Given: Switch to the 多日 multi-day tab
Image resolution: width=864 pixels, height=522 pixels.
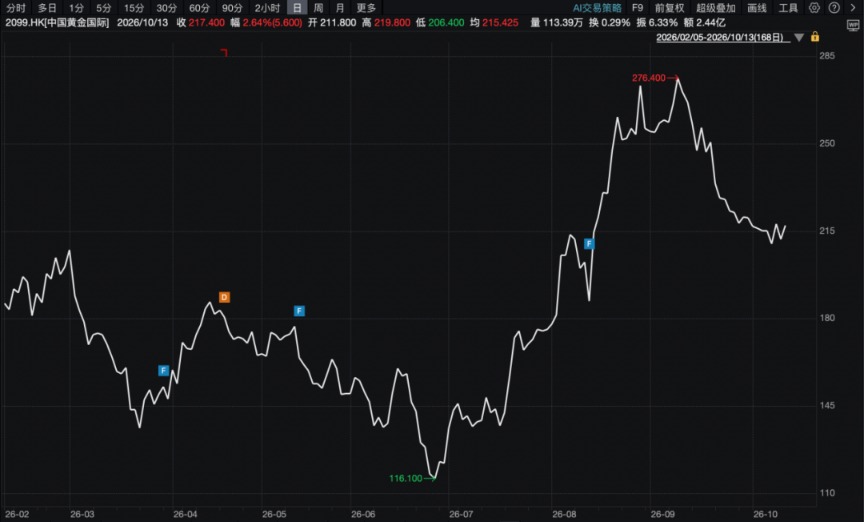Looking at the screenshot, I should pyautogui.click(x=47, y=8).
